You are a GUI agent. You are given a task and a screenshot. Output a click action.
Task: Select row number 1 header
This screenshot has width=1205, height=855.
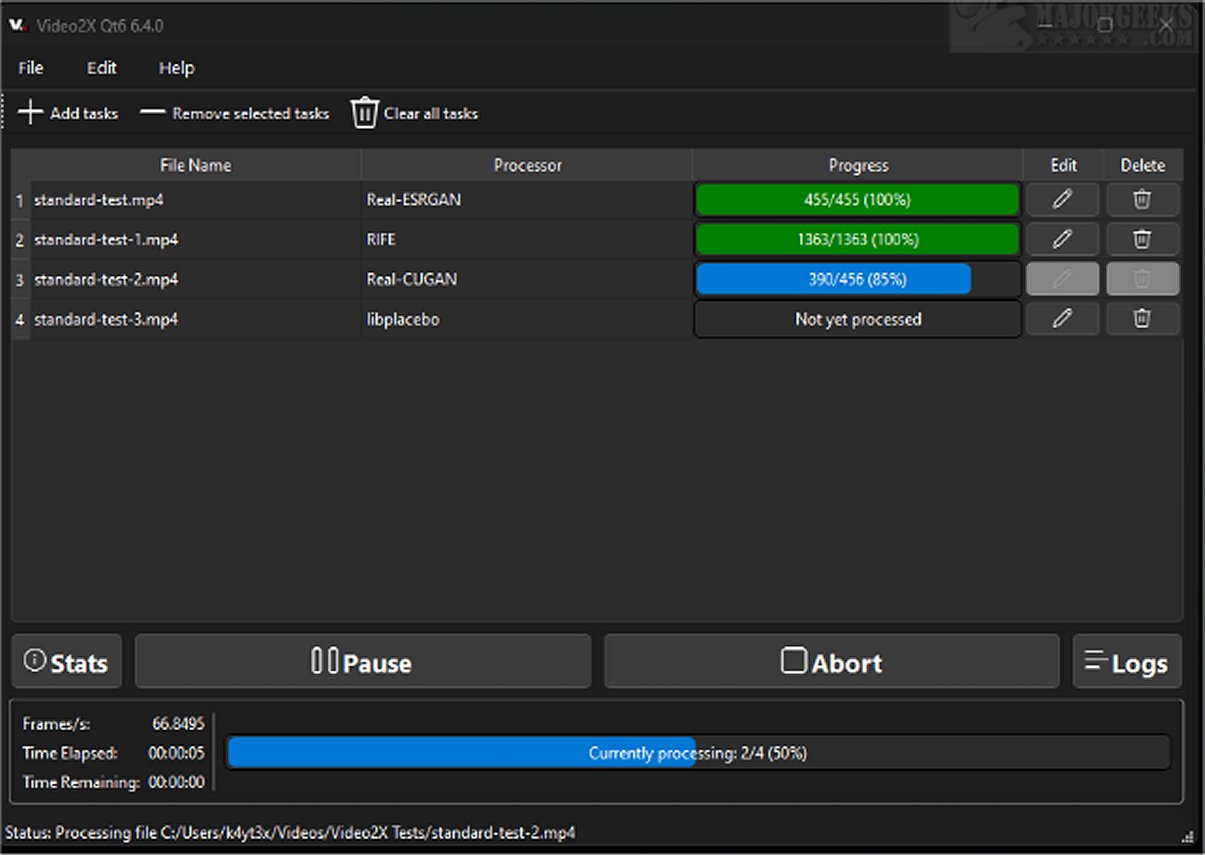[20, 200]
